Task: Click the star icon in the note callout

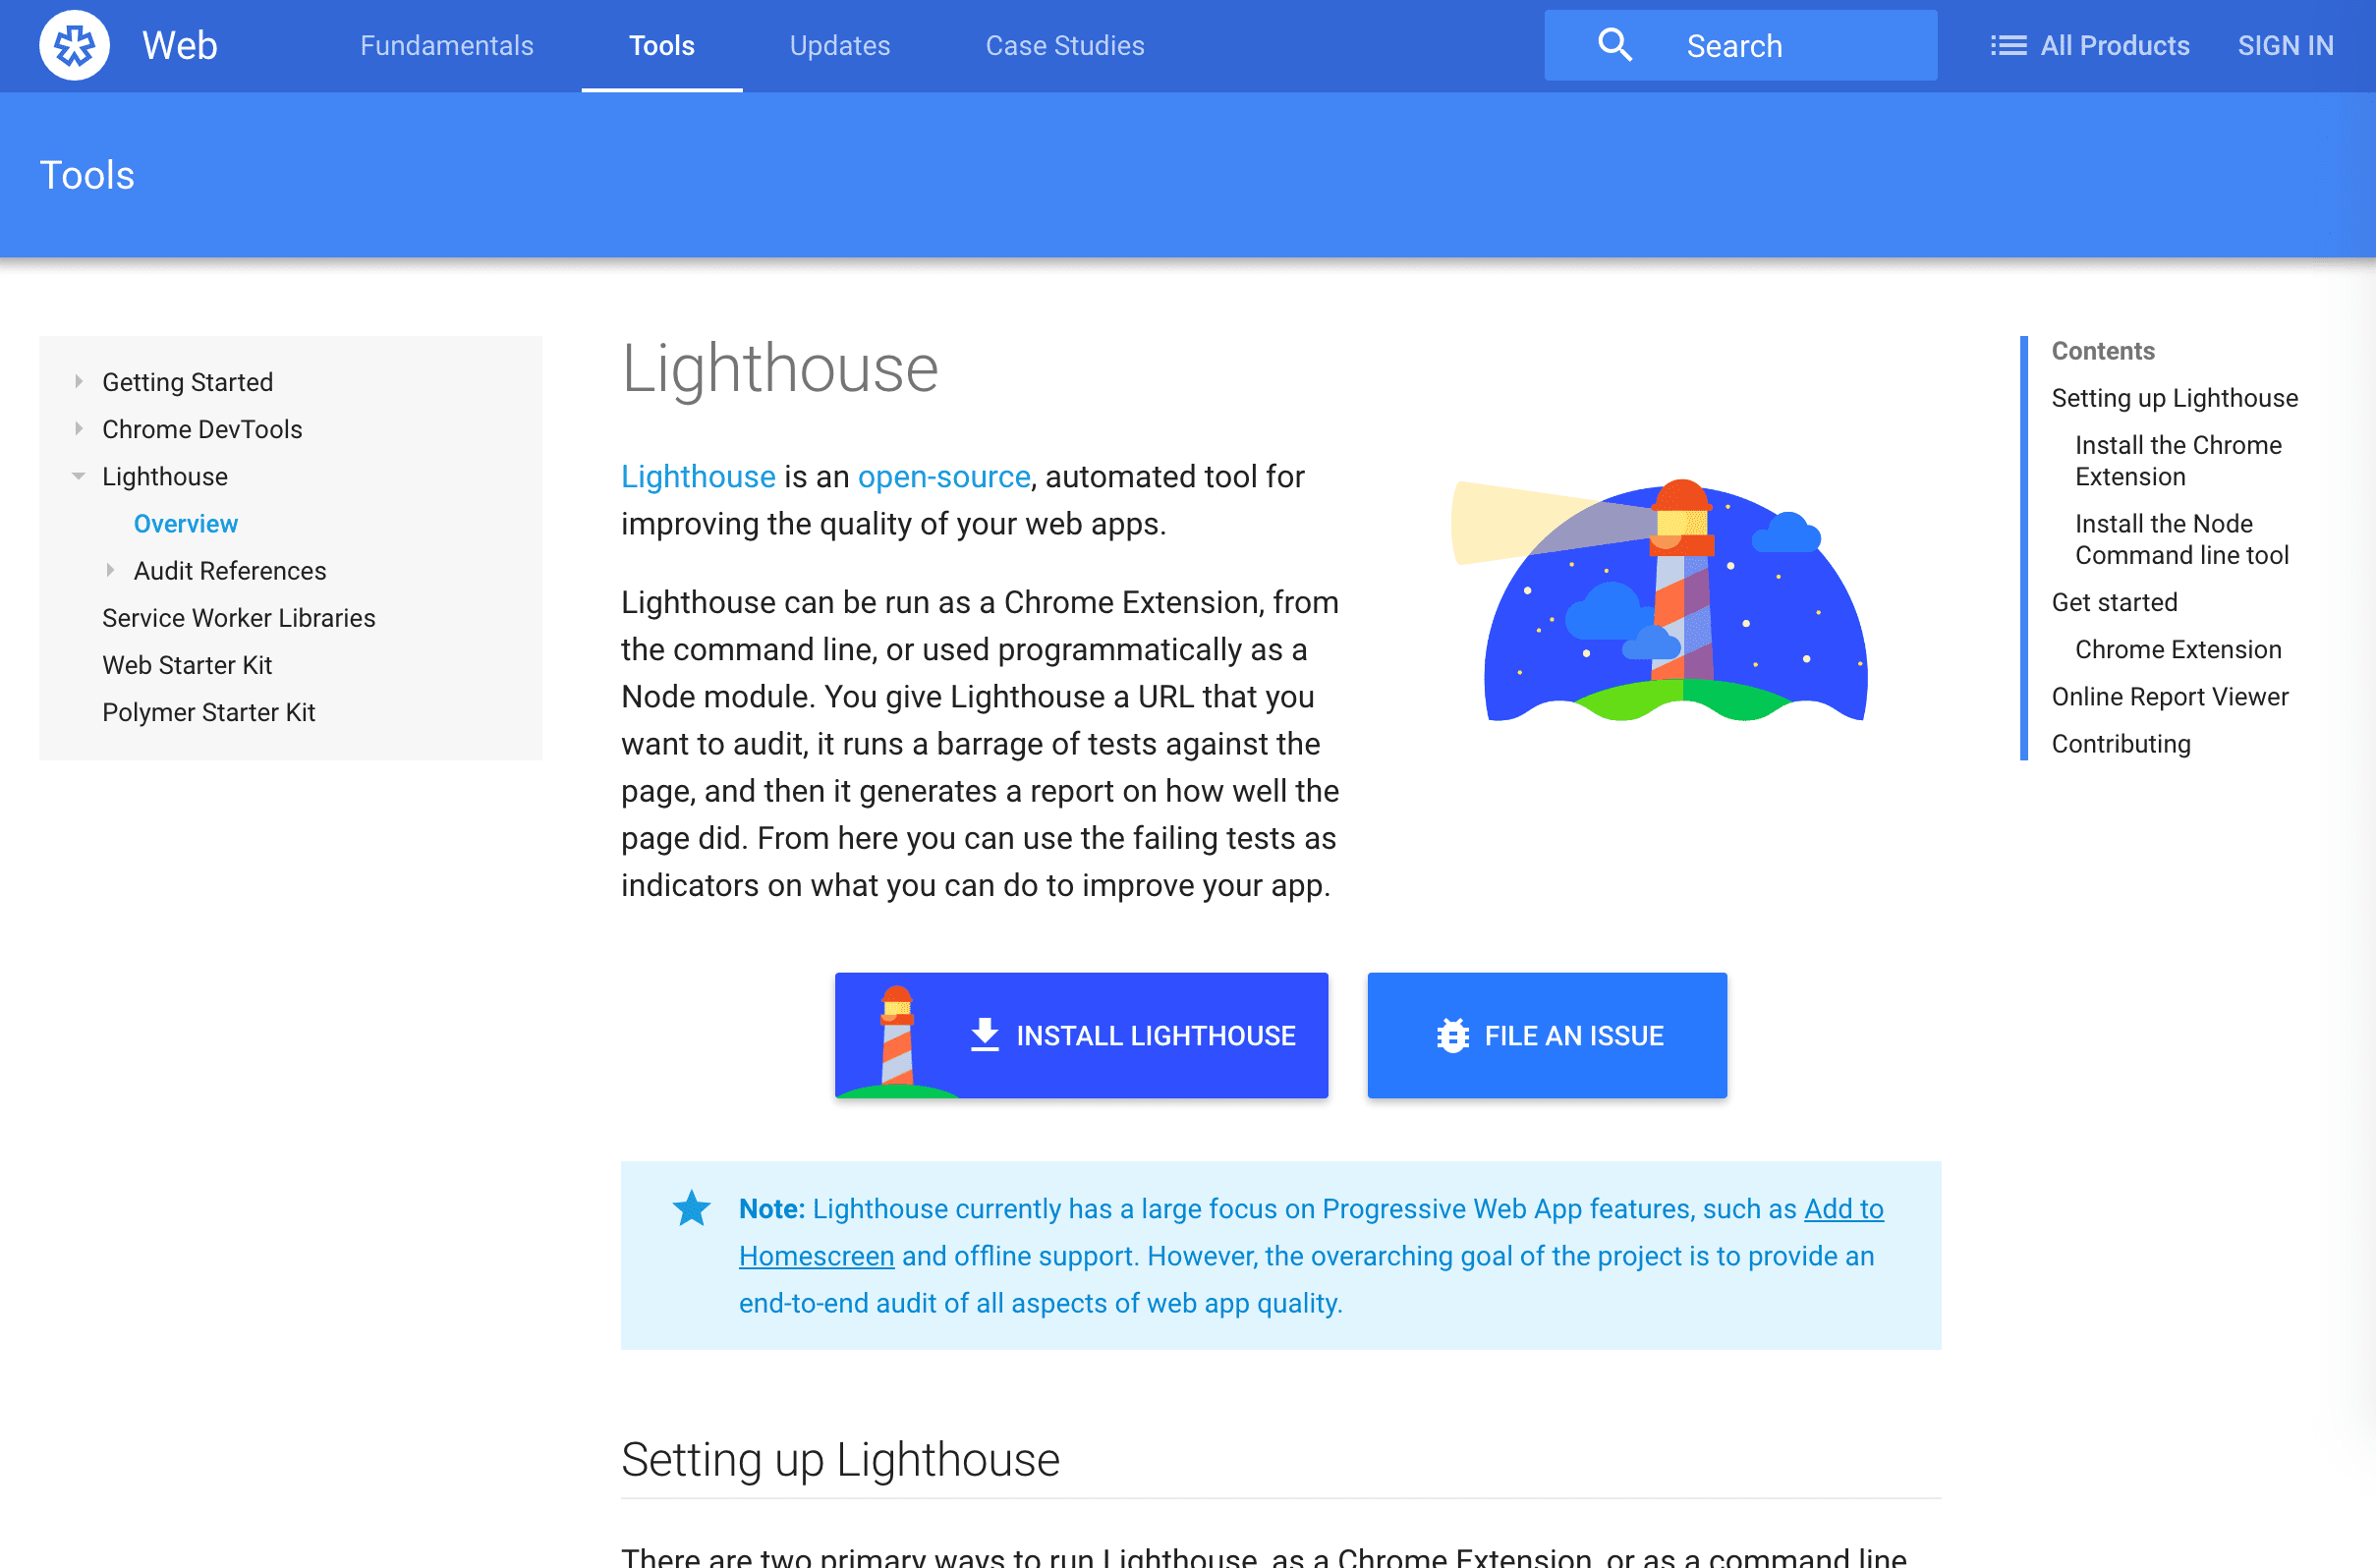Action: click(690, 1207)
